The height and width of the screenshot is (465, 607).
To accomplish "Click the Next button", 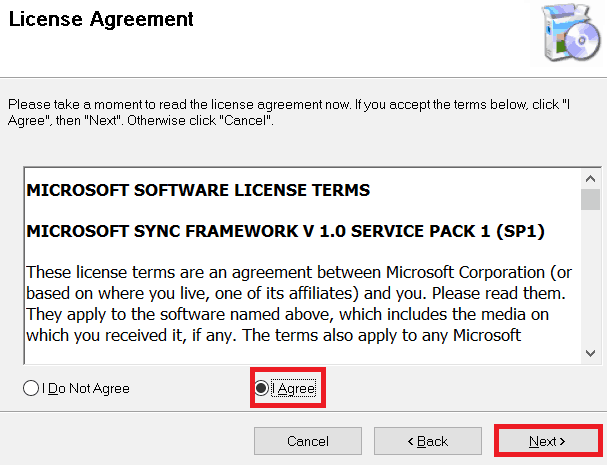I will point(547,441).
